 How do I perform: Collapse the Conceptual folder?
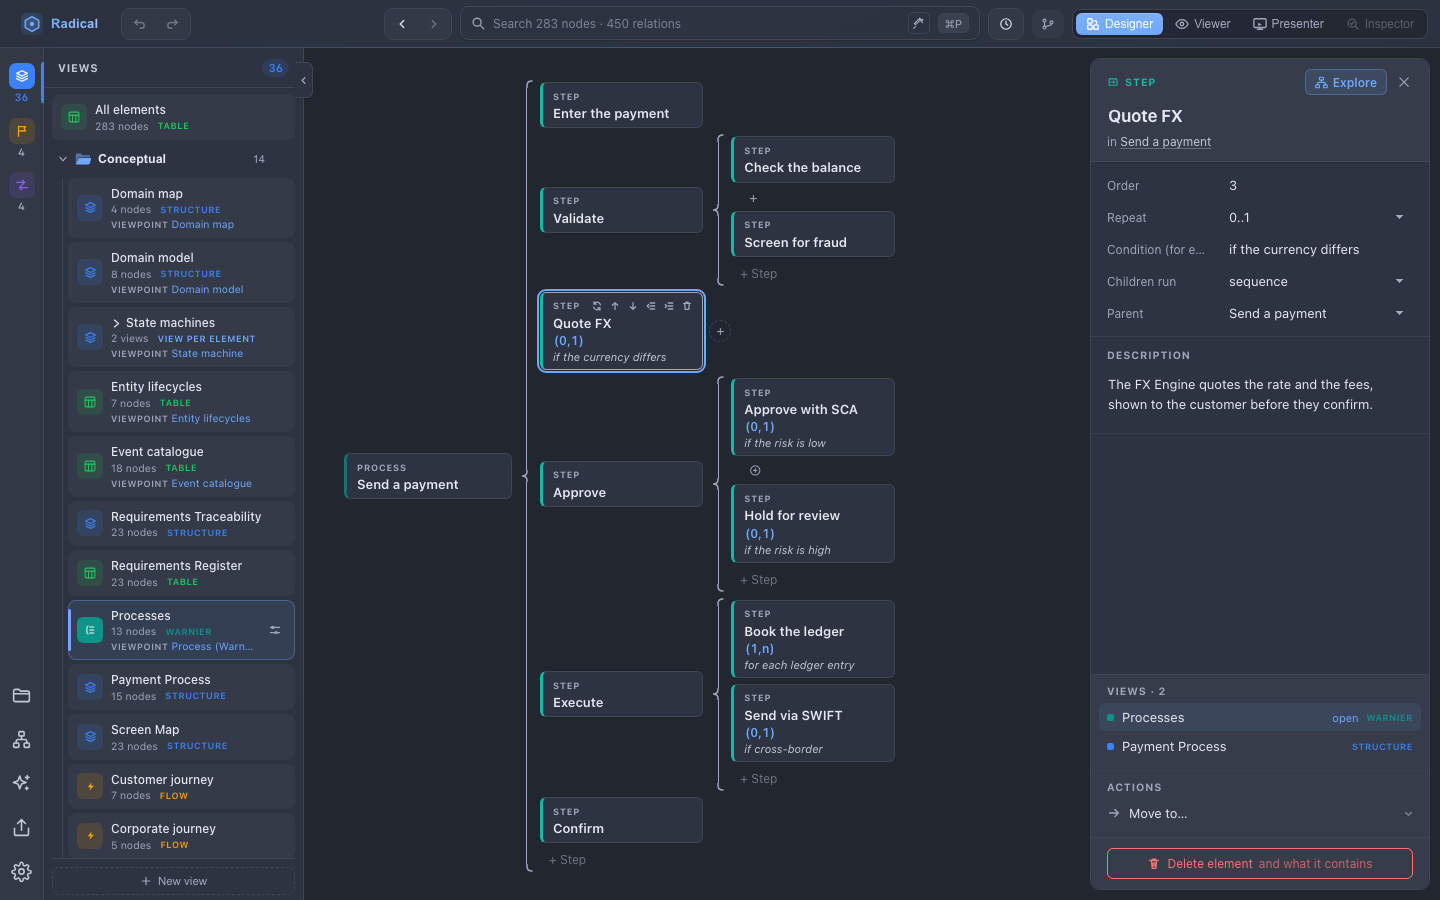point(64,159)
